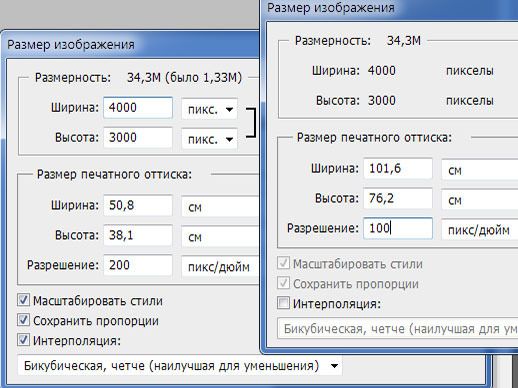The width and height of the screenshot is (518, 388).
Task: Click disabled Масштабировать стили checkbox in right dialog
Action: (283, 263)
